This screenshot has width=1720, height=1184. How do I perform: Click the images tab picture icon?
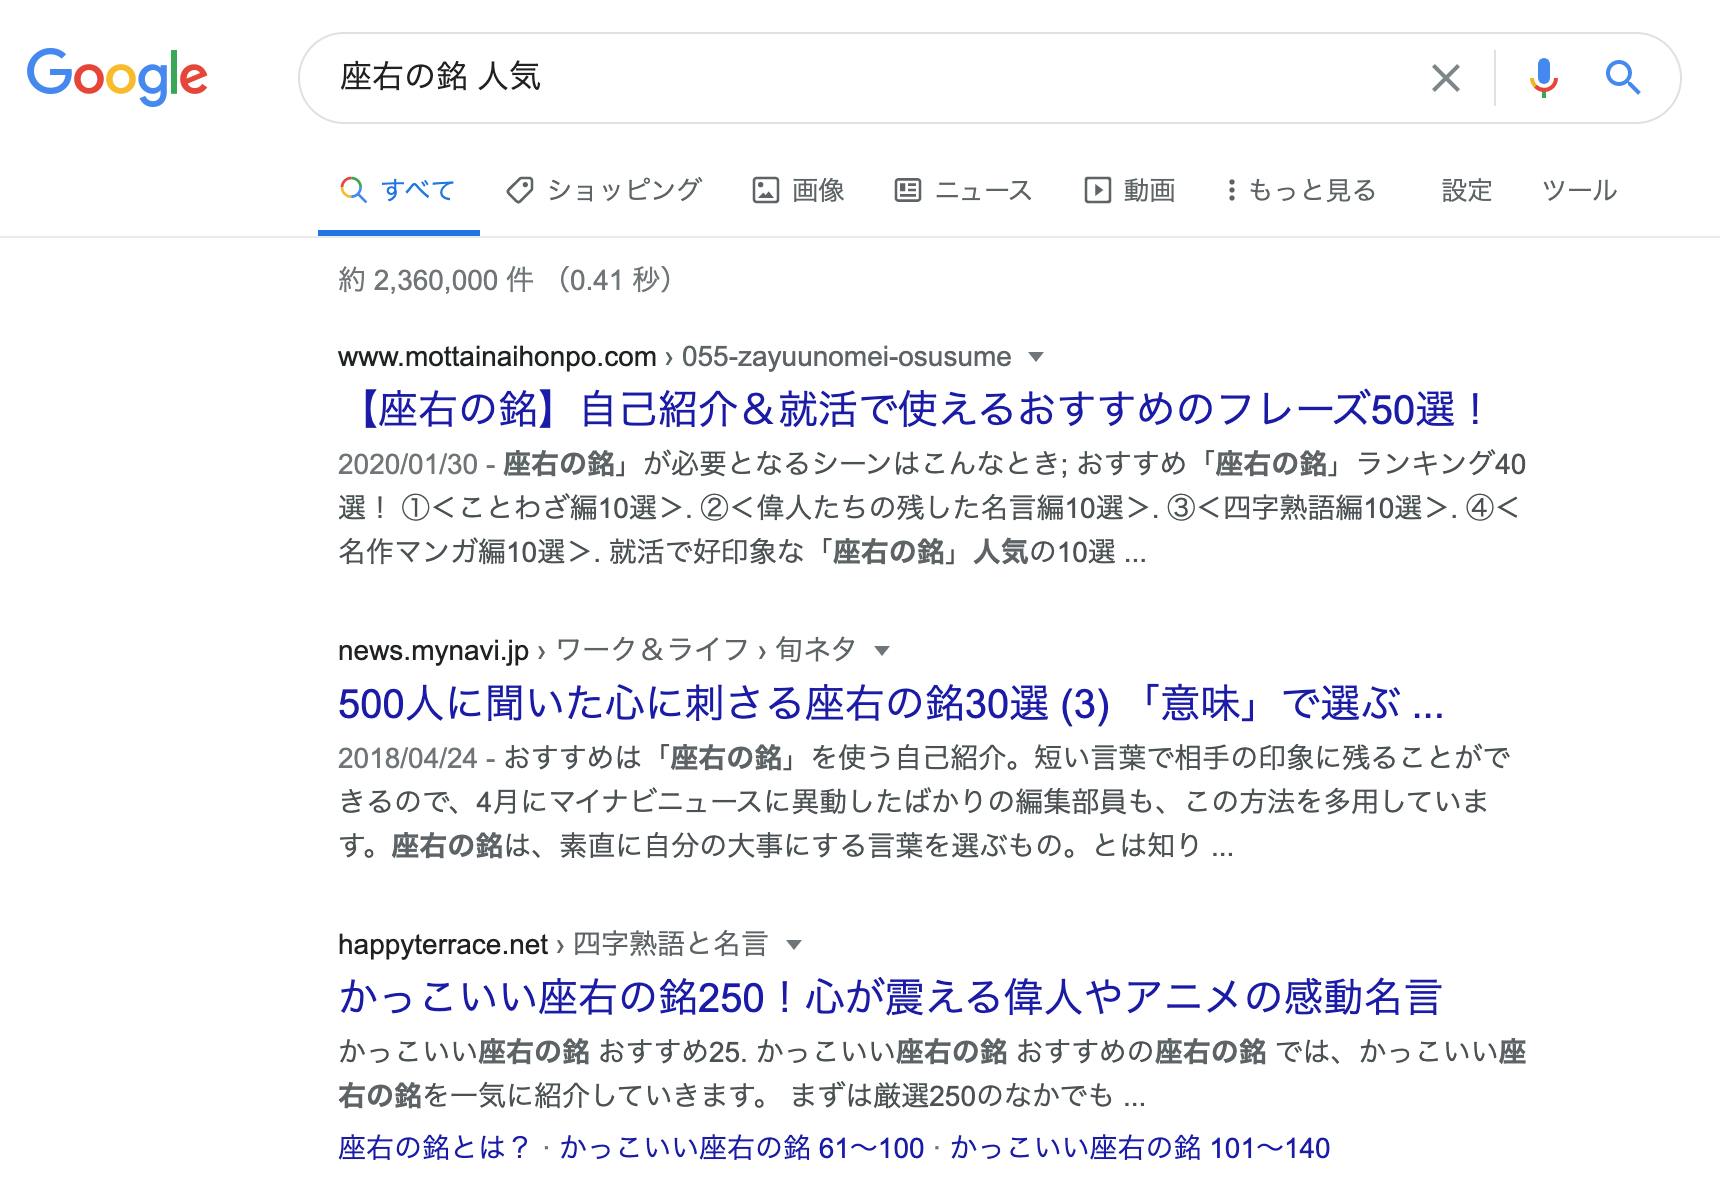765,190
